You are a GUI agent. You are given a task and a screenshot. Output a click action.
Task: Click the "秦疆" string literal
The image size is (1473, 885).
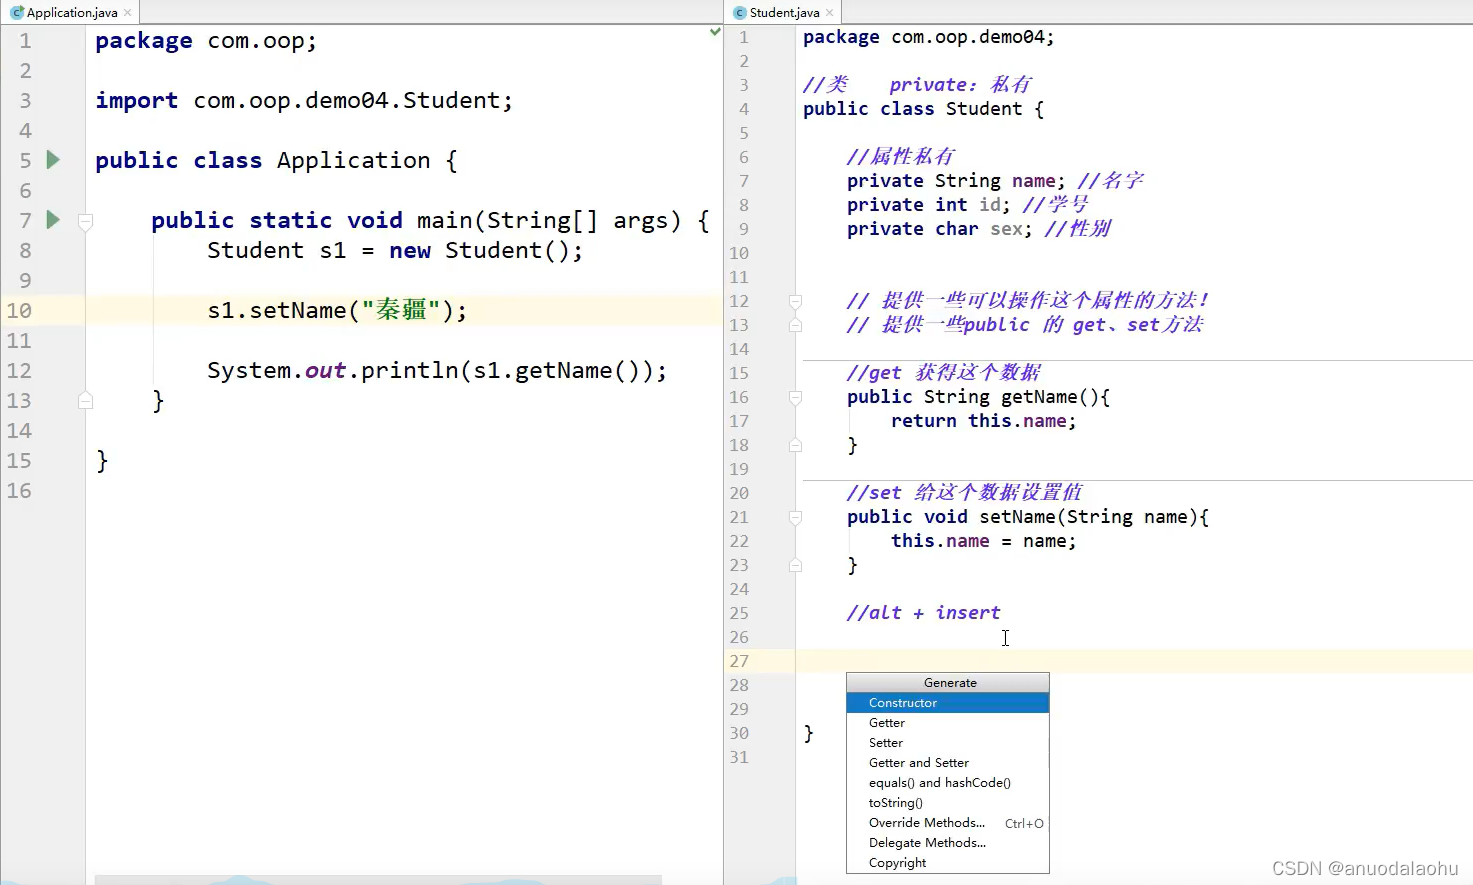pyautogui.click(x=401, y=310)
